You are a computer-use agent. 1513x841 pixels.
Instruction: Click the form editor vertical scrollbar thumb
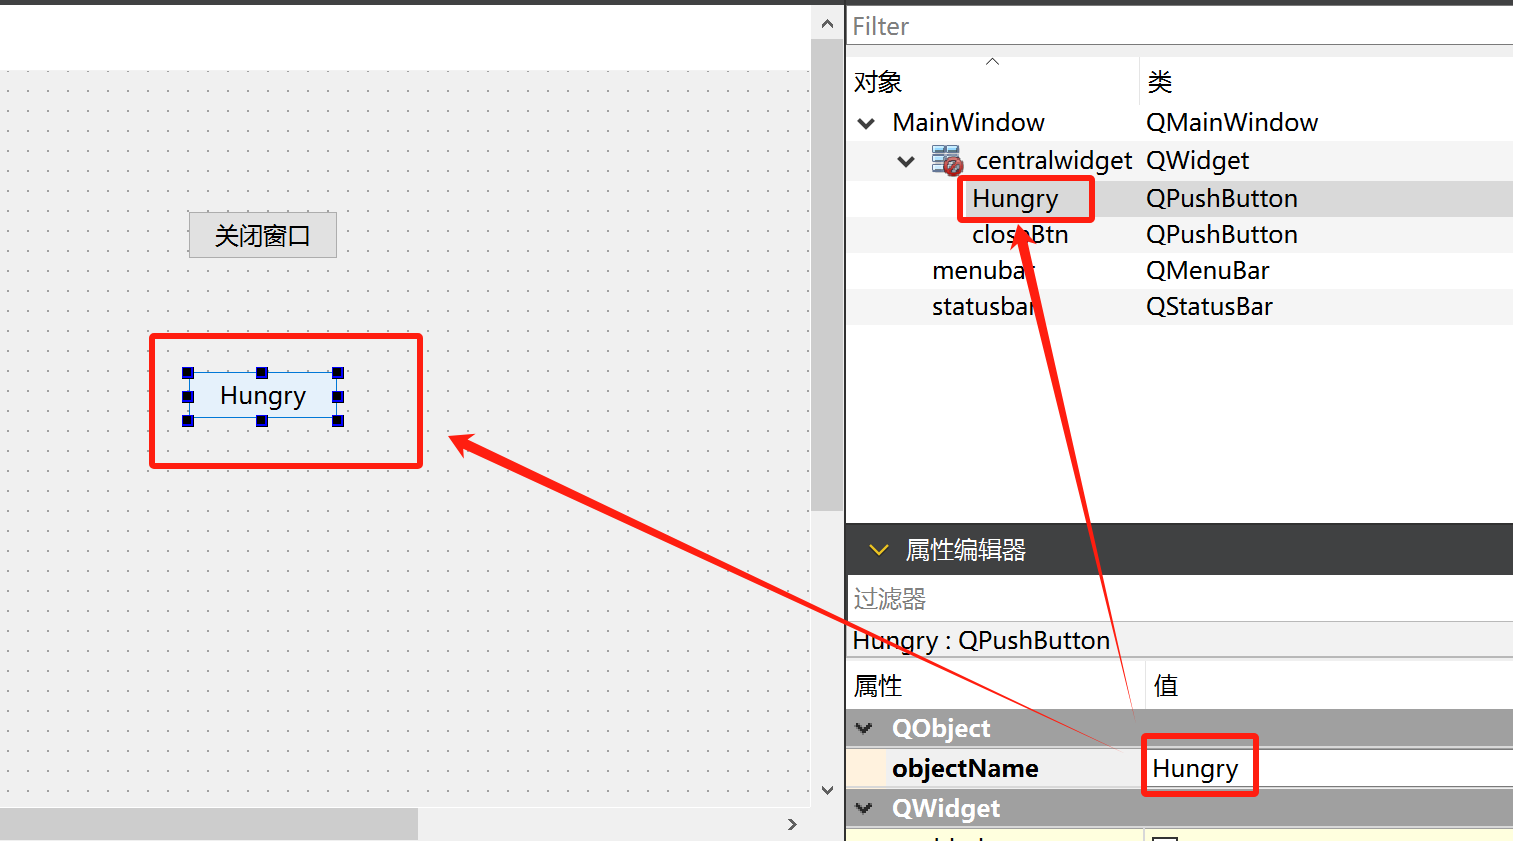[827, 275]
